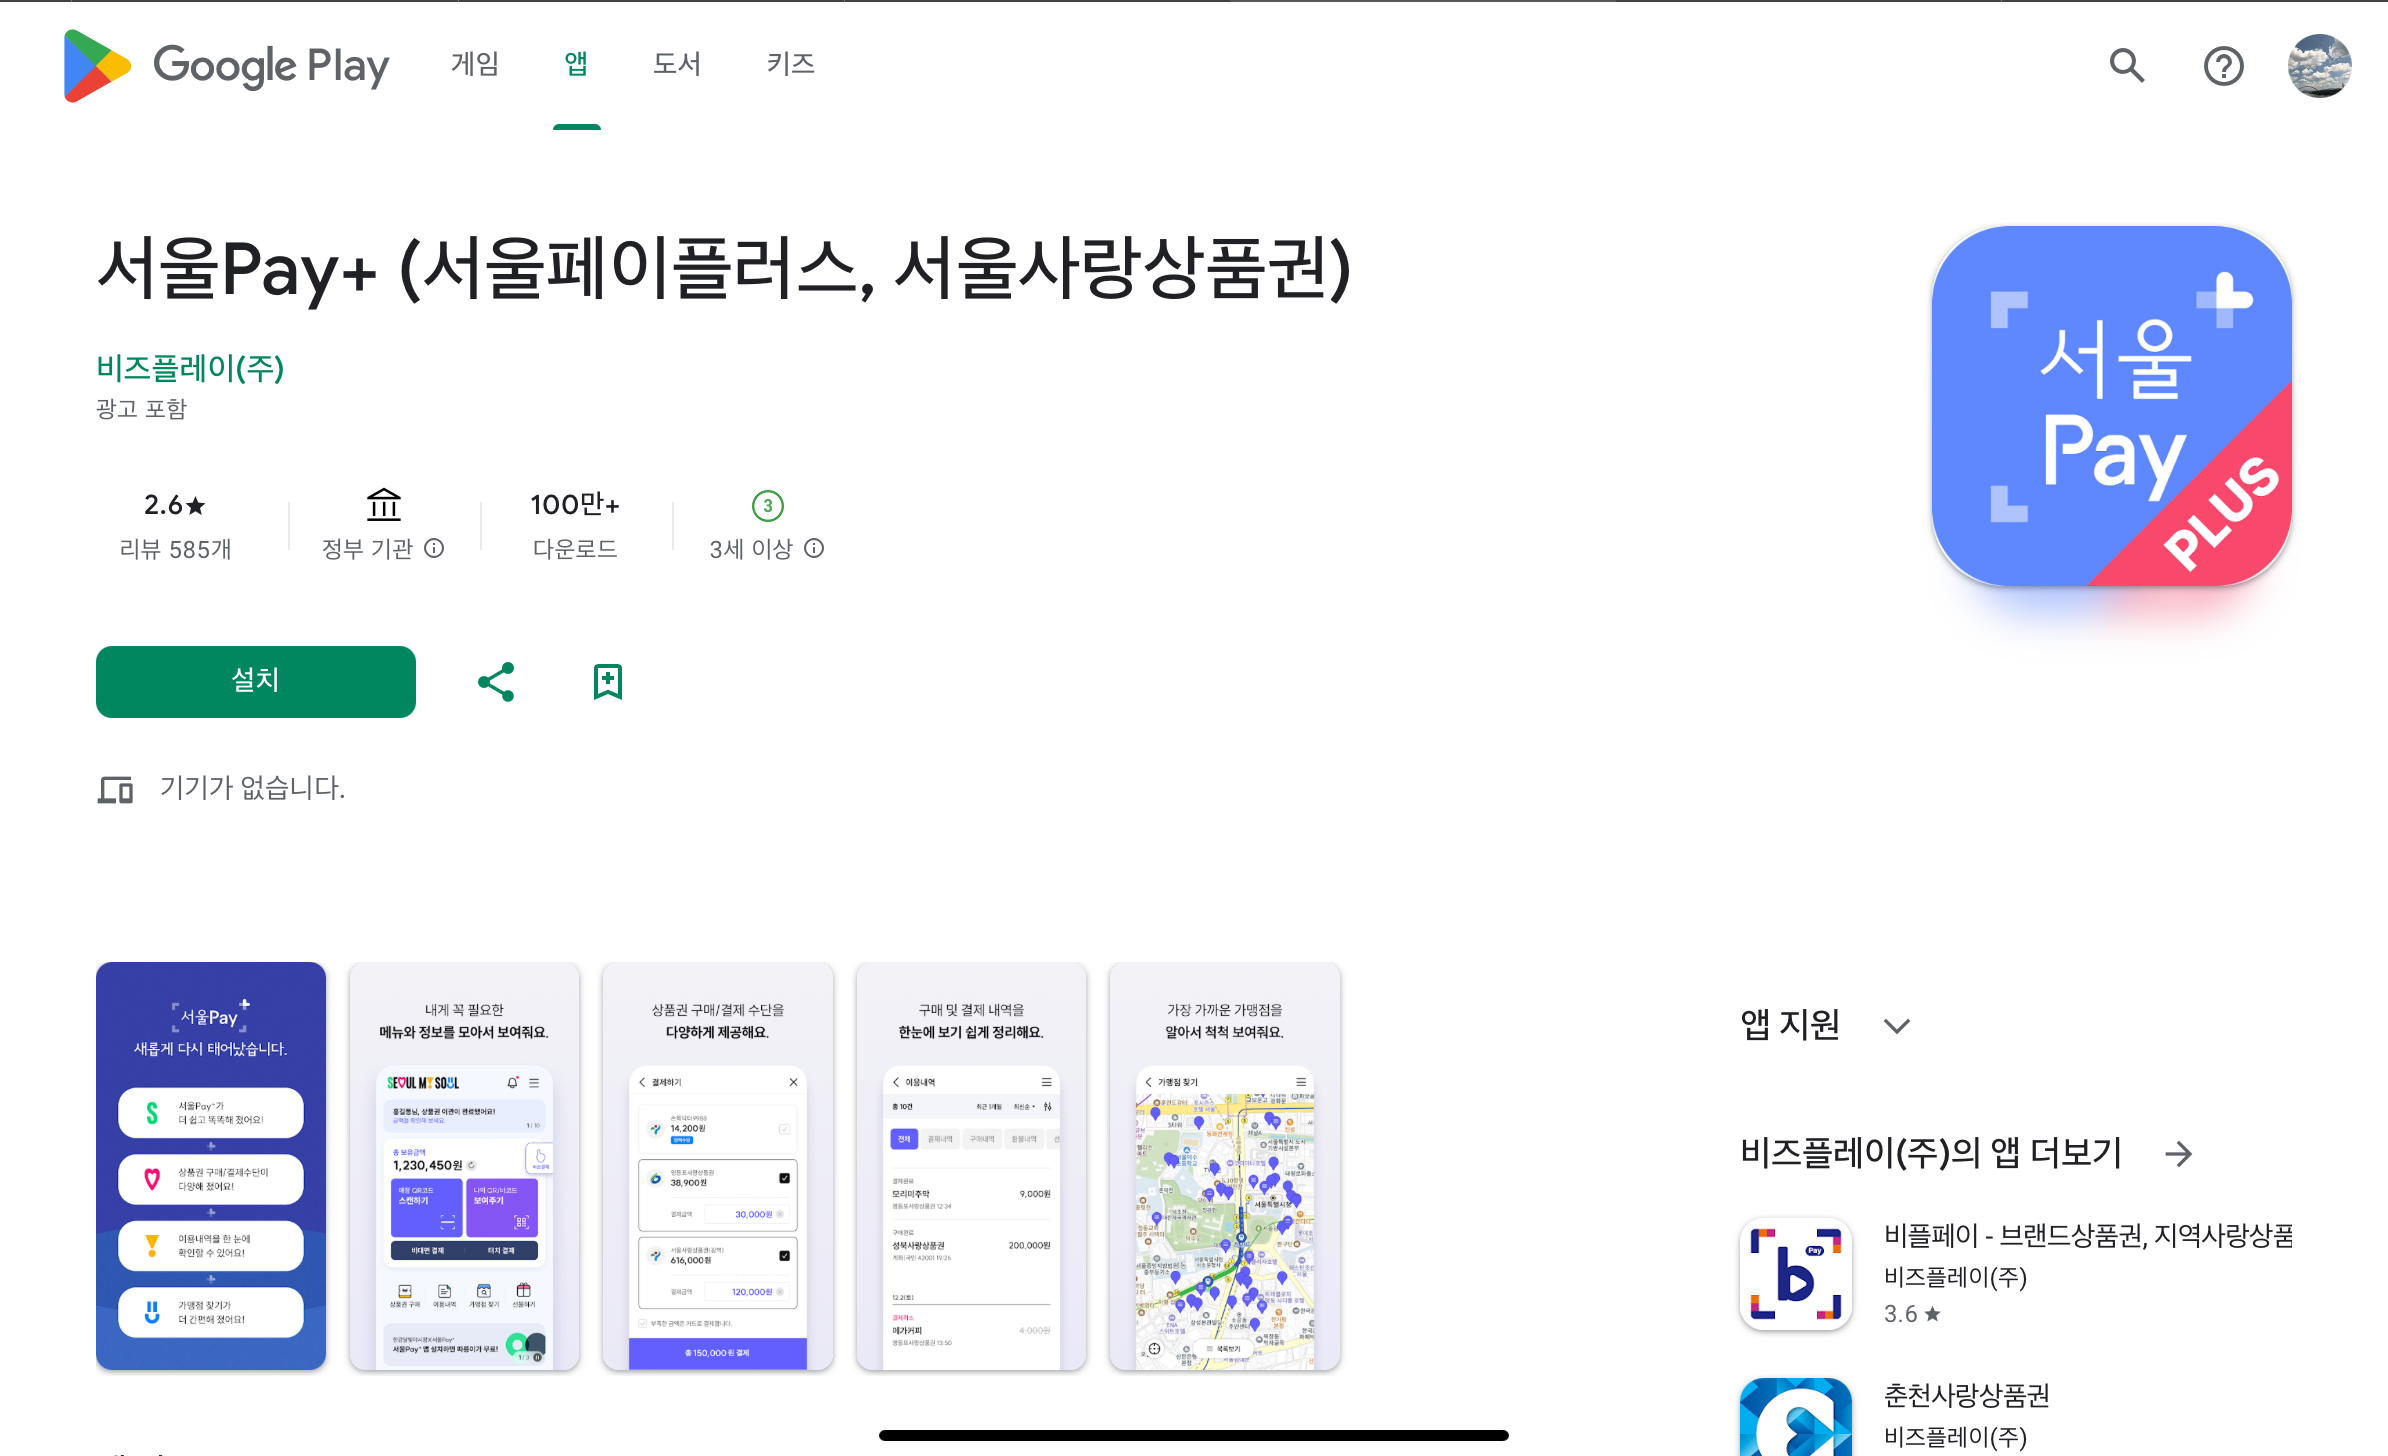The image size is (2388, 1456).
Task: Open the search magnifier icon
Action: pos(2126,66)
